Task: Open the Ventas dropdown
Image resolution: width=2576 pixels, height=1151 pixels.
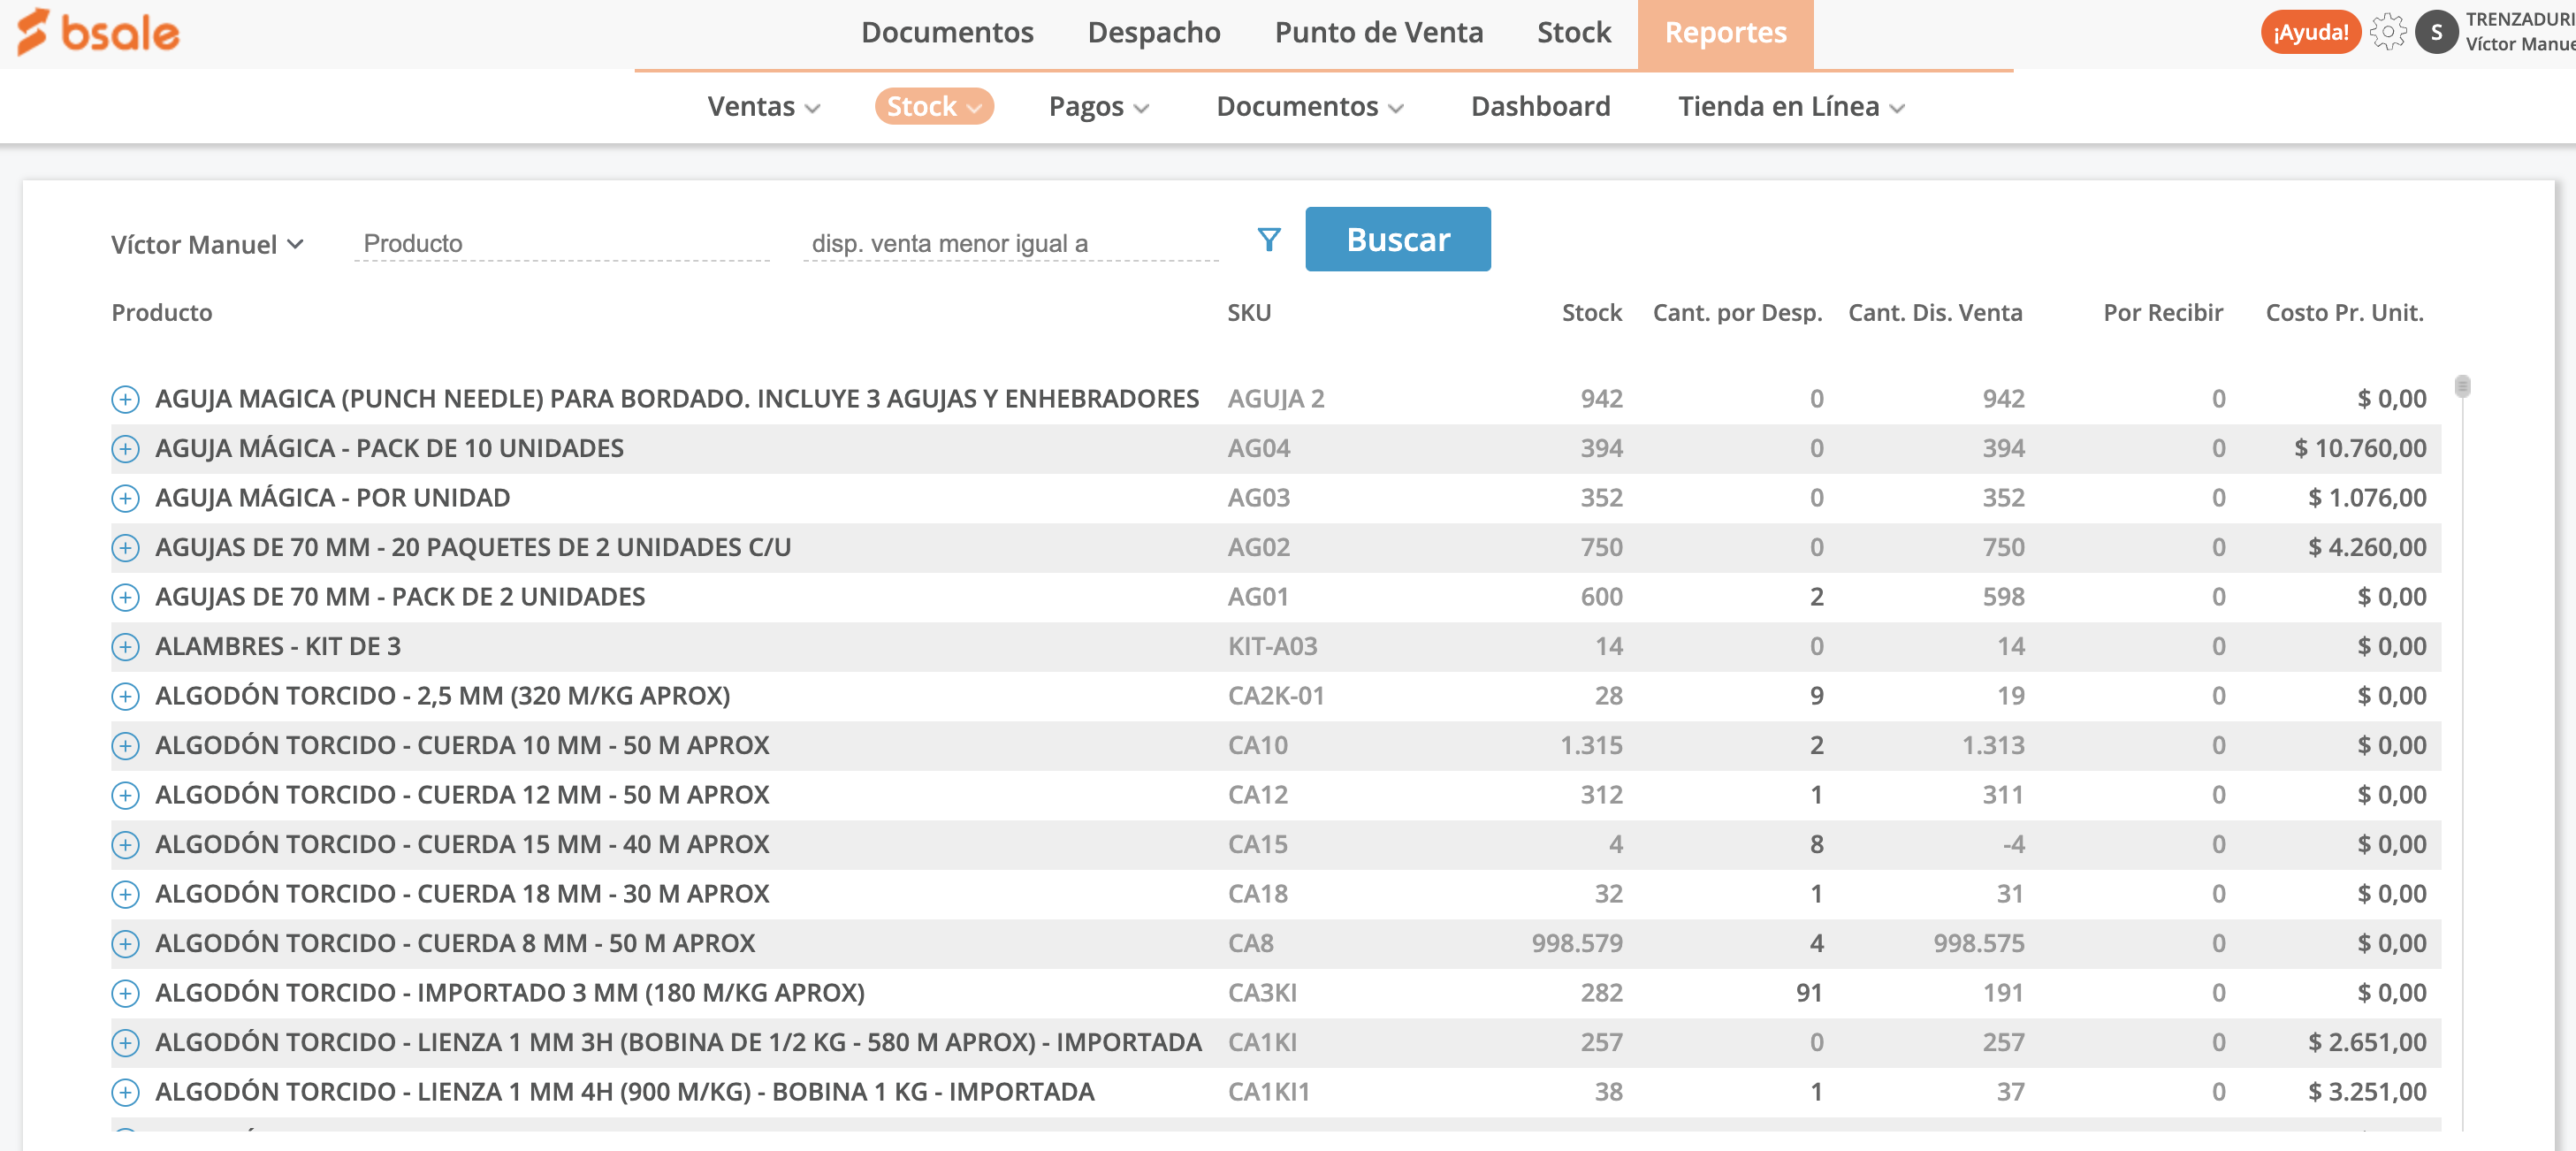Action: click(x=763, y=106)
